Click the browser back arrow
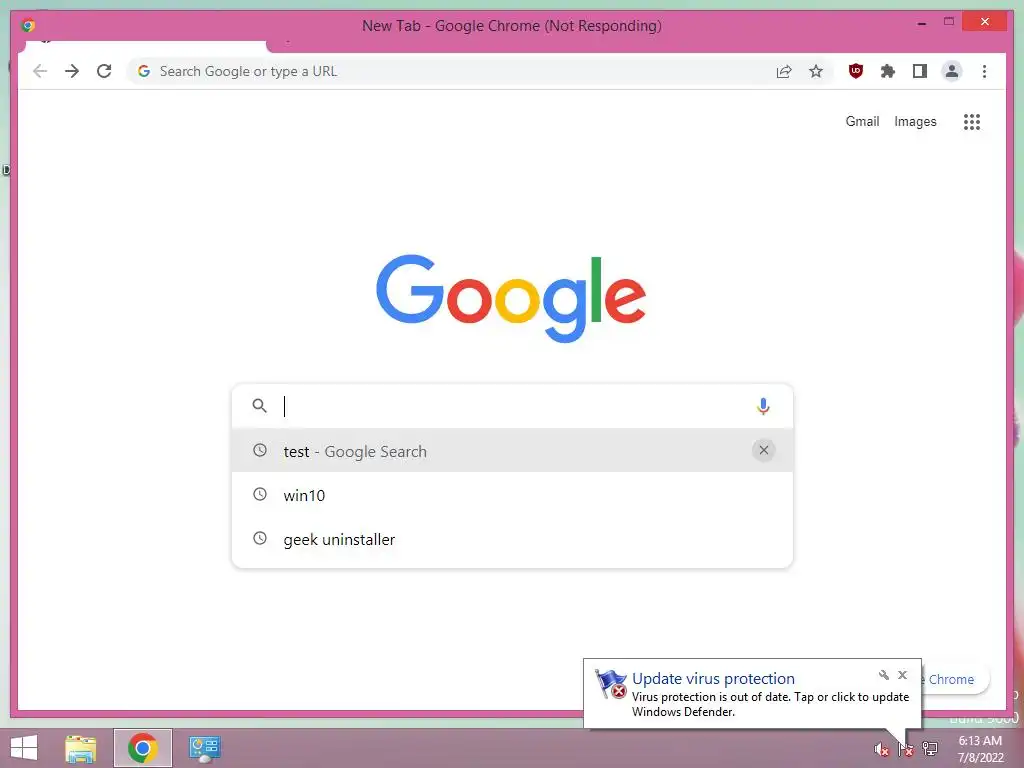This screenshot has height=768, width=1024. pyautogui.click(x=40, y=71)
